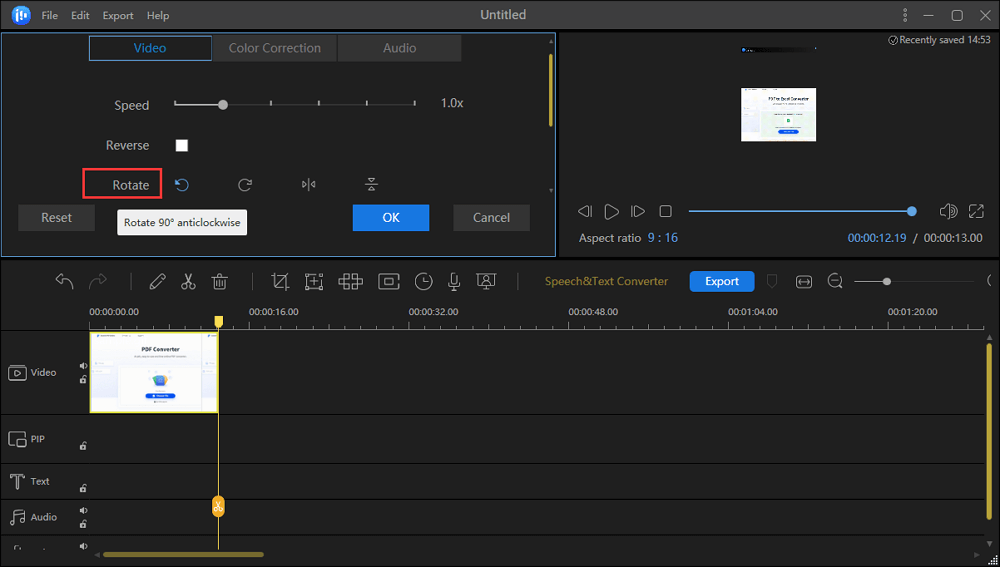This screenshot has height=567, width=1000.
Task: Click the trash delete icon
Action: point(220,282)
